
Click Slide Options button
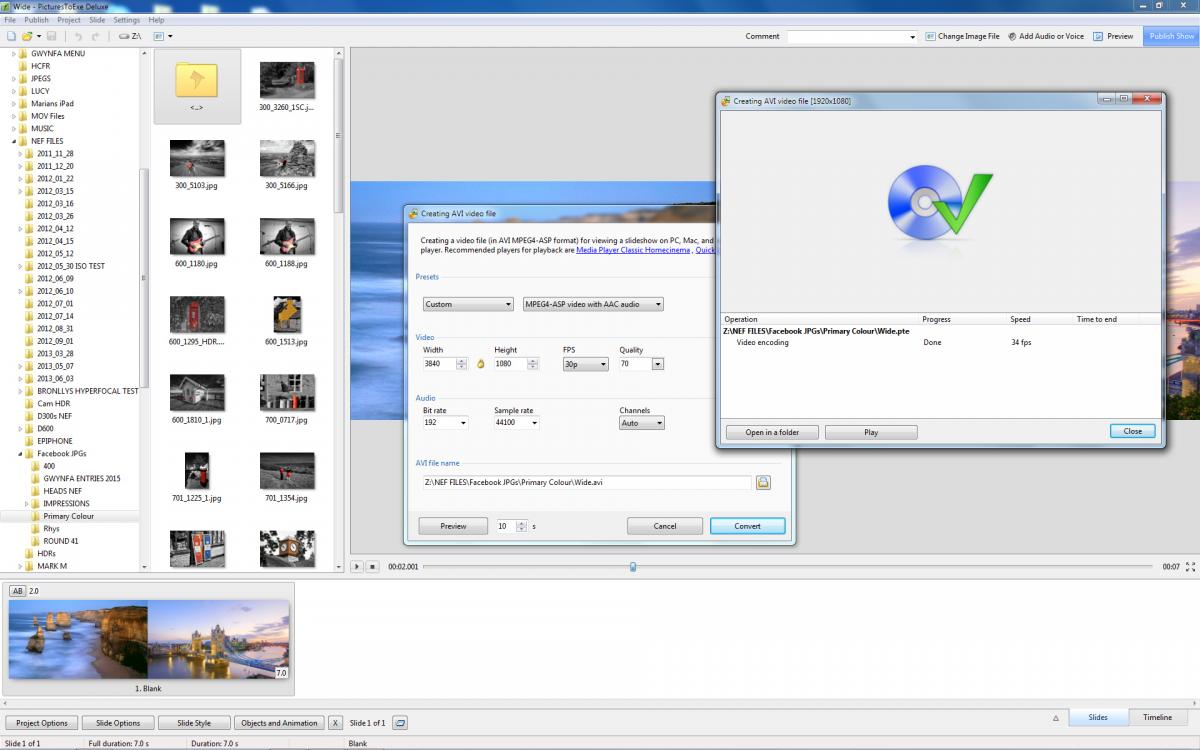[x=118, y=723]
